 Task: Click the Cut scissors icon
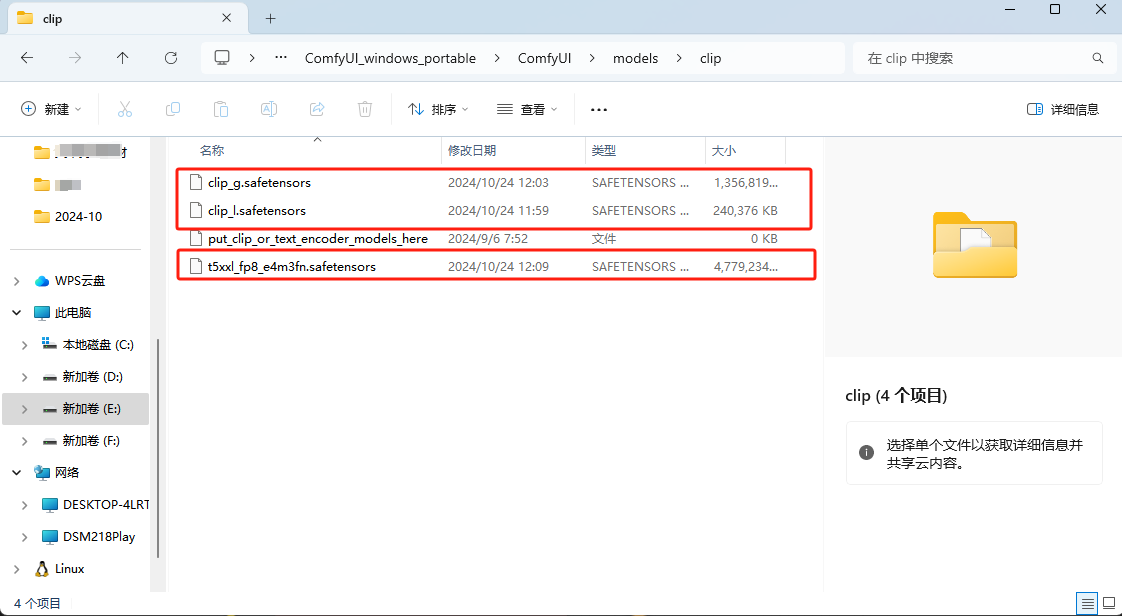point(125,109)
